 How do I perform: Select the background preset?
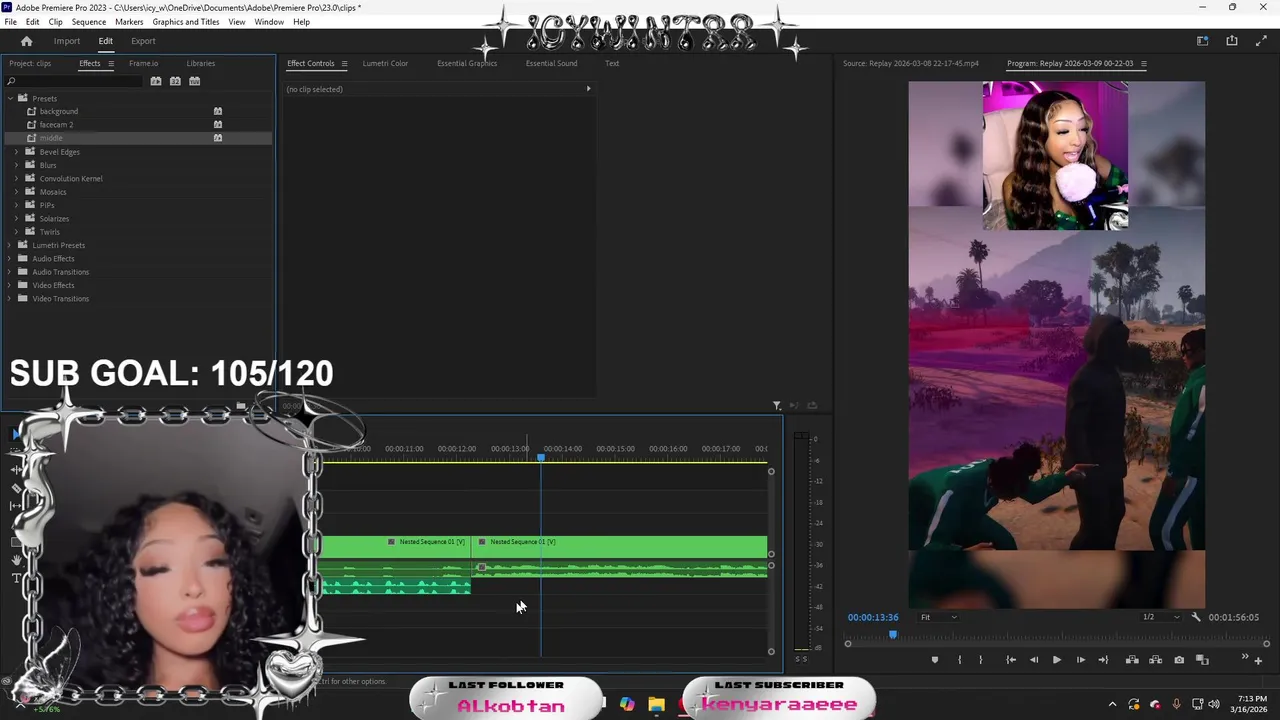[x=59, y=111]
